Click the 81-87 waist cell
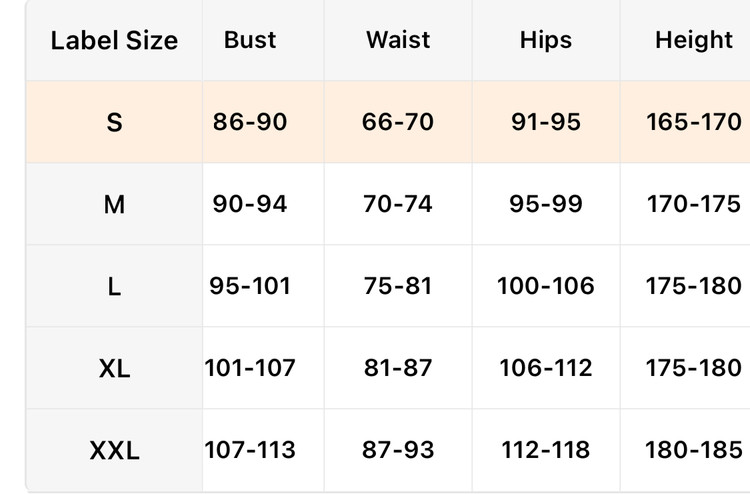The image size is (750, 494). (x=398, y=368)
